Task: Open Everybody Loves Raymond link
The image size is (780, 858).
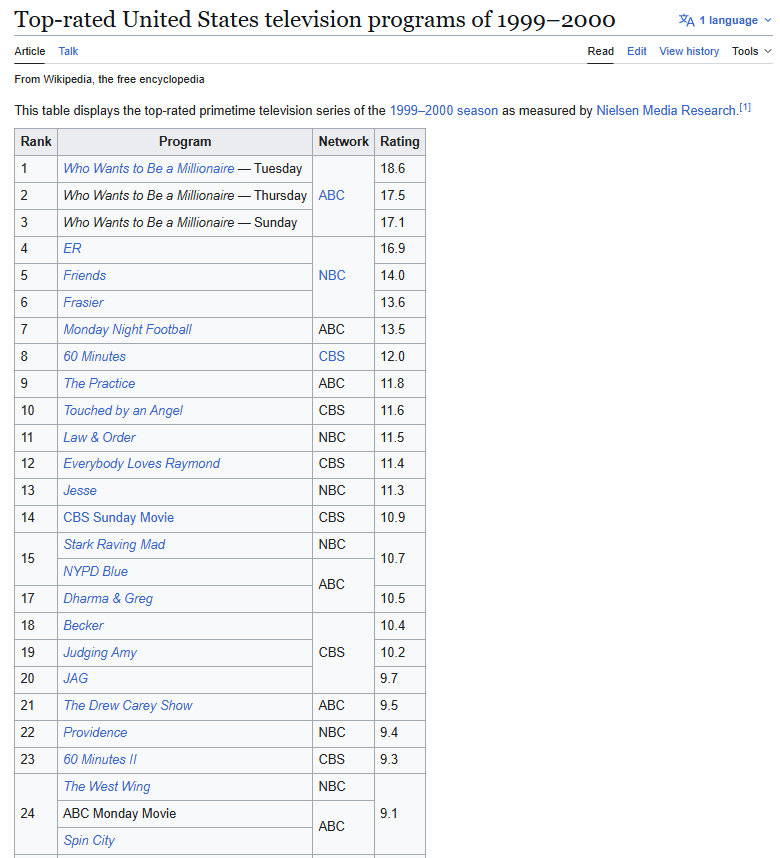Action: tap(142, 463)
